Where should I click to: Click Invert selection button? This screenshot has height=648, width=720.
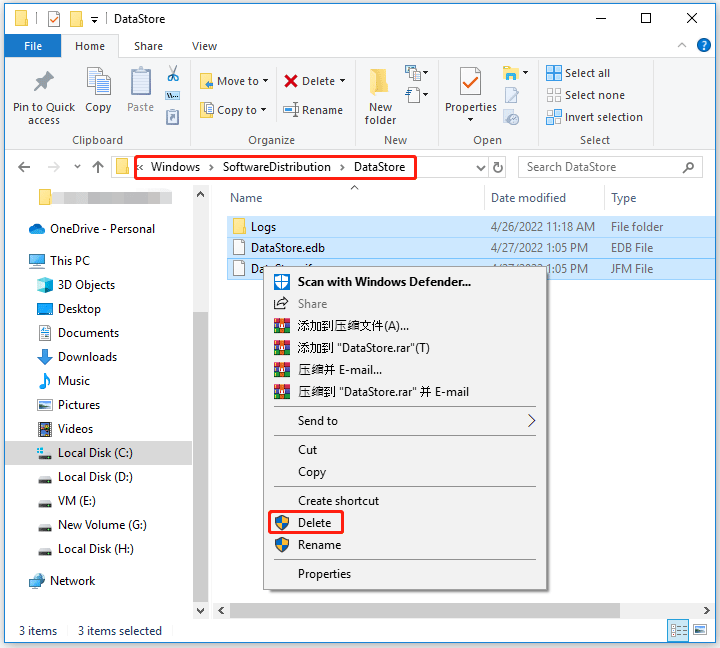[x=595, y=117]
